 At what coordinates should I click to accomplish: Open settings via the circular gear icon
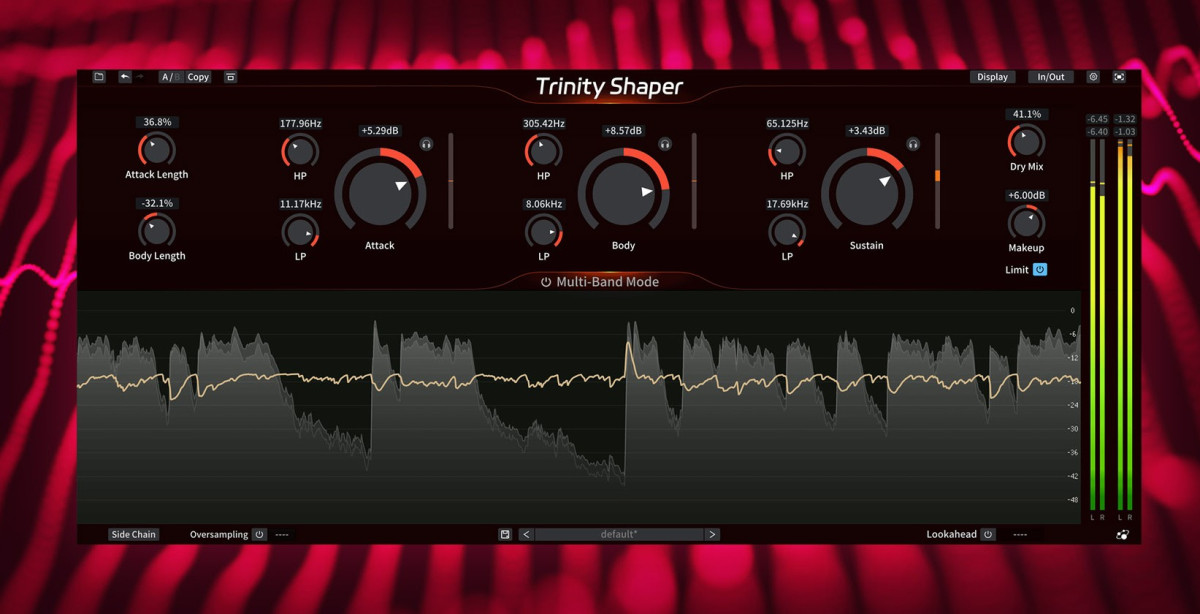[x=1093, y=77]
